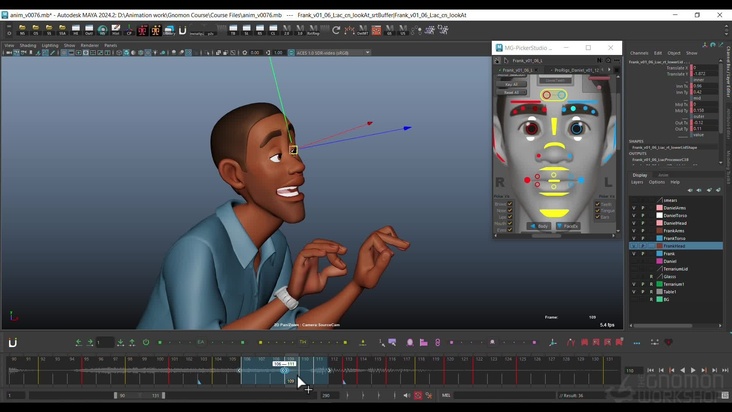This screenshot has height=412, width=732.
Task: Select the right eye red picker control
Action: pos(531,128)
